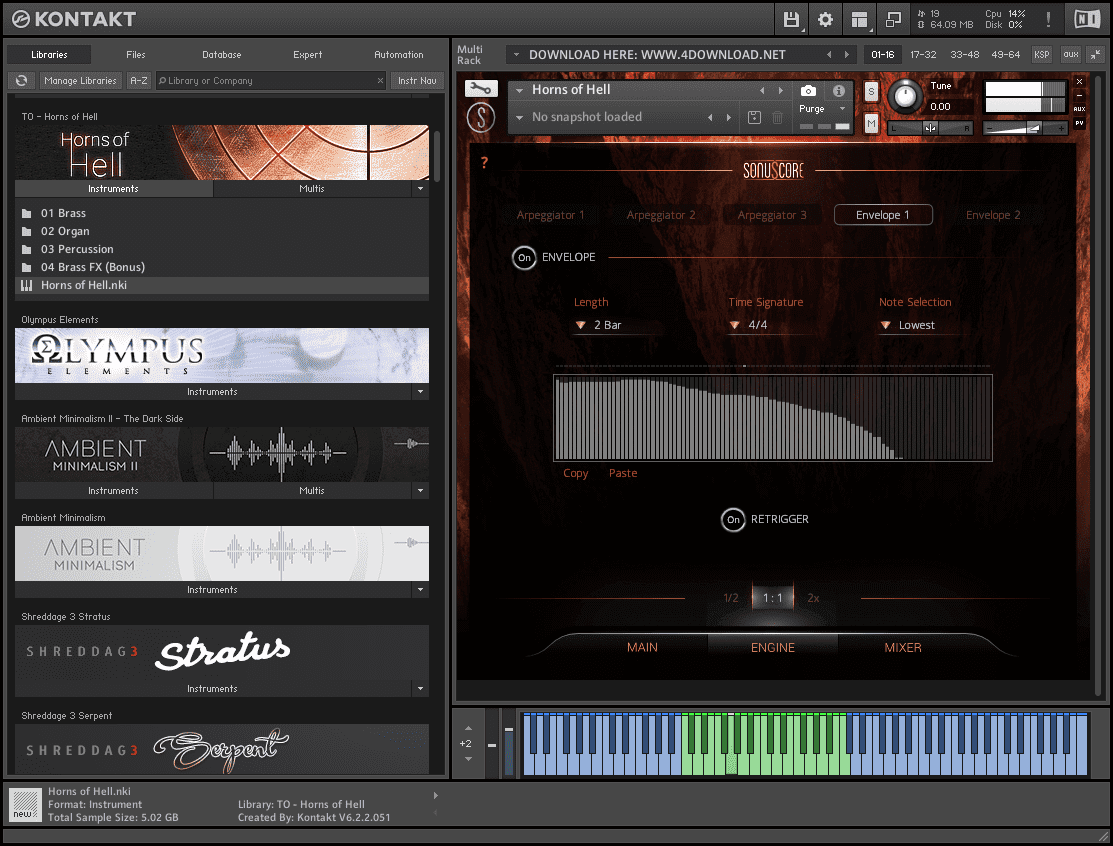This screenshot has width=1113, height=846.
Task: Paste the envelope pattern
Action: pos(623,473)
